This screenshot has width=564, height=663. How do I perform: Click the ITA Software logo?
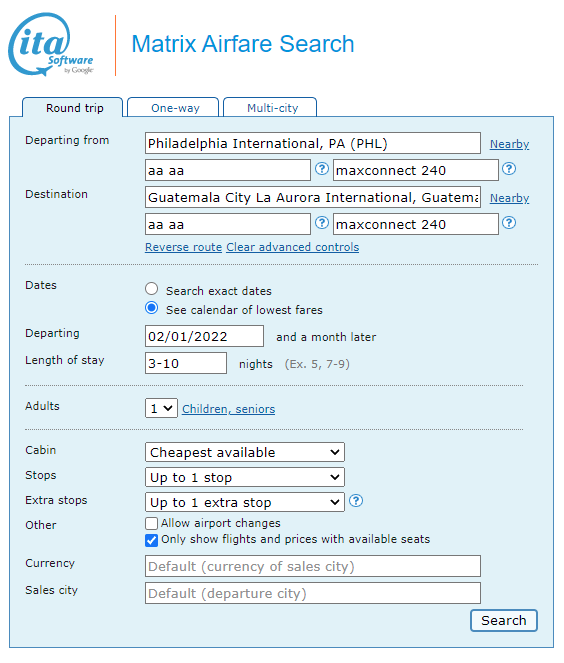click(x=51, y=44)
